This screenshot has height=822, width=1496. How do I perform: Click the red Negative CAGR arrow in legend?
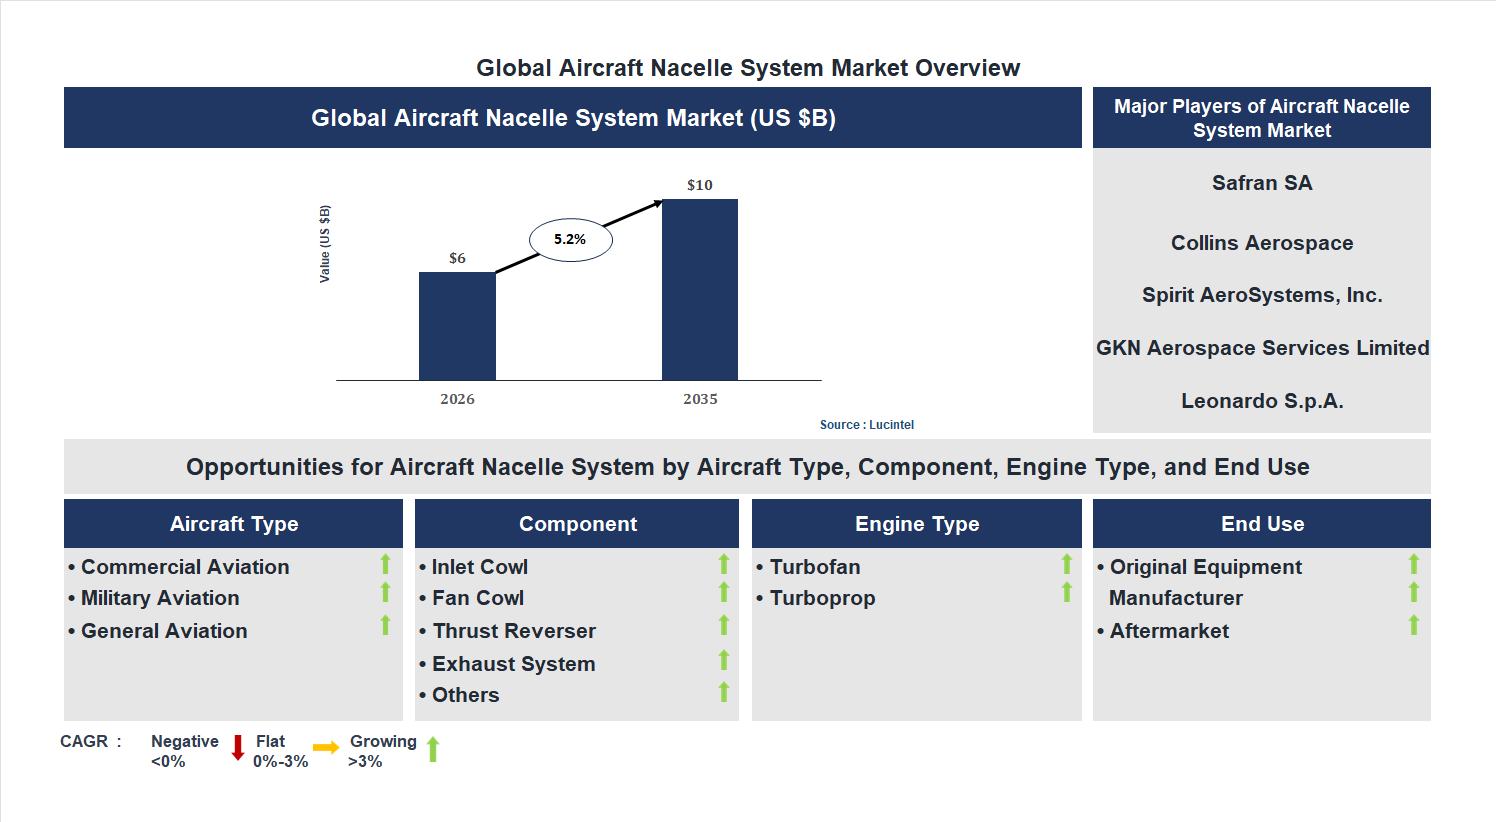point(239,749)
